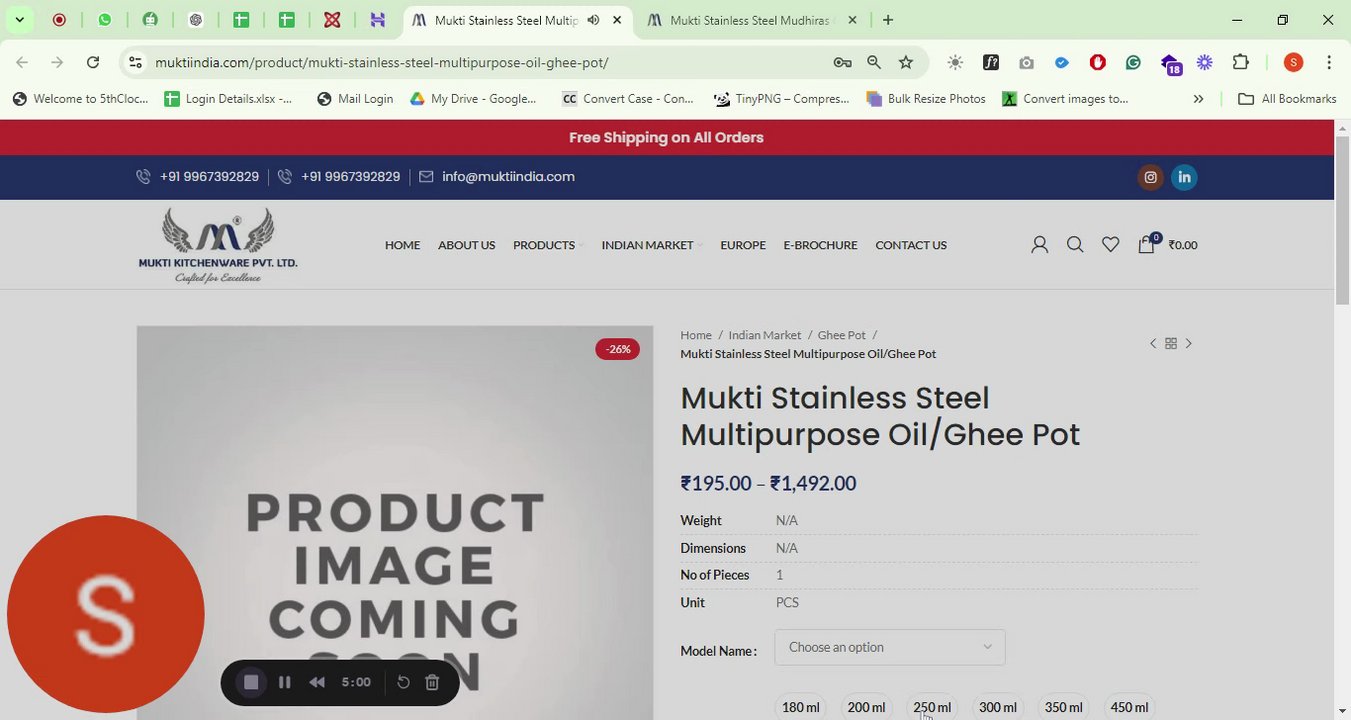This screenshot has height=720, width=1351.
Task: Open the user account icon
Action: pyautogui.click(x=1040, y=245)
